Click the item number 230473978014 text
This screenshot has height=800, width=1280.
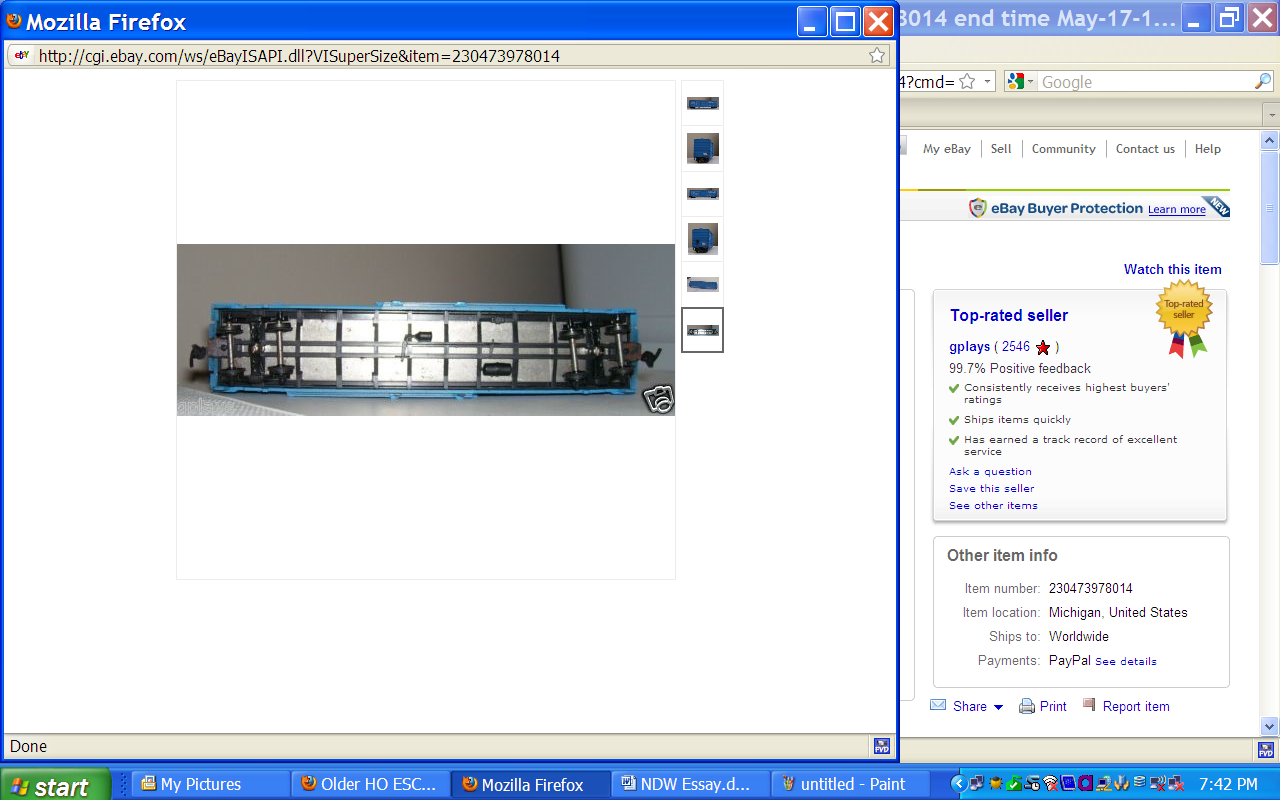point(1091,589)
